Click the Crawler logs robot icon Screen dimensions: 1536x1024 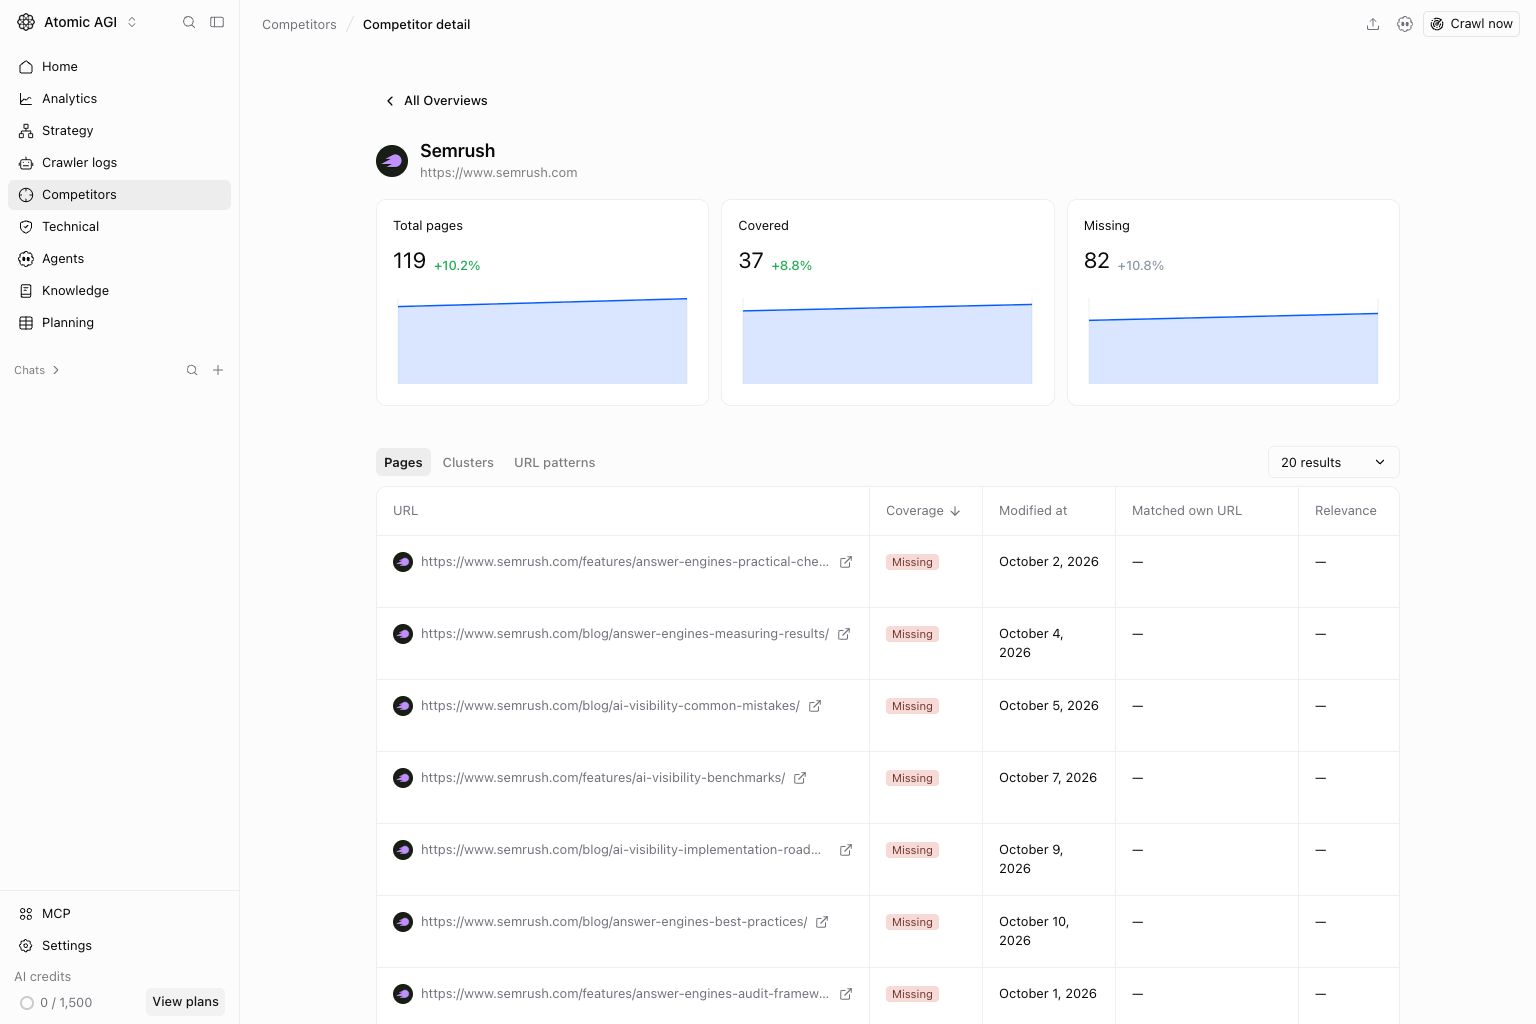click(x=26, y=163)
